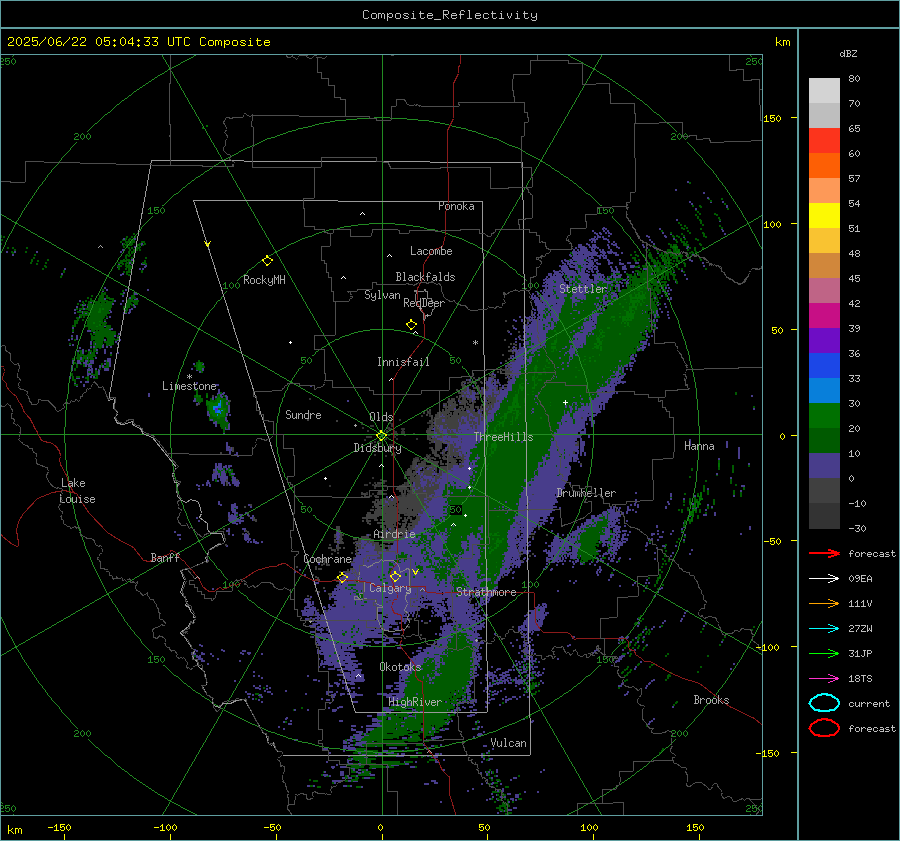
Task: Click the red 65-60 dBZ swatch
Action: coord(824,141)
